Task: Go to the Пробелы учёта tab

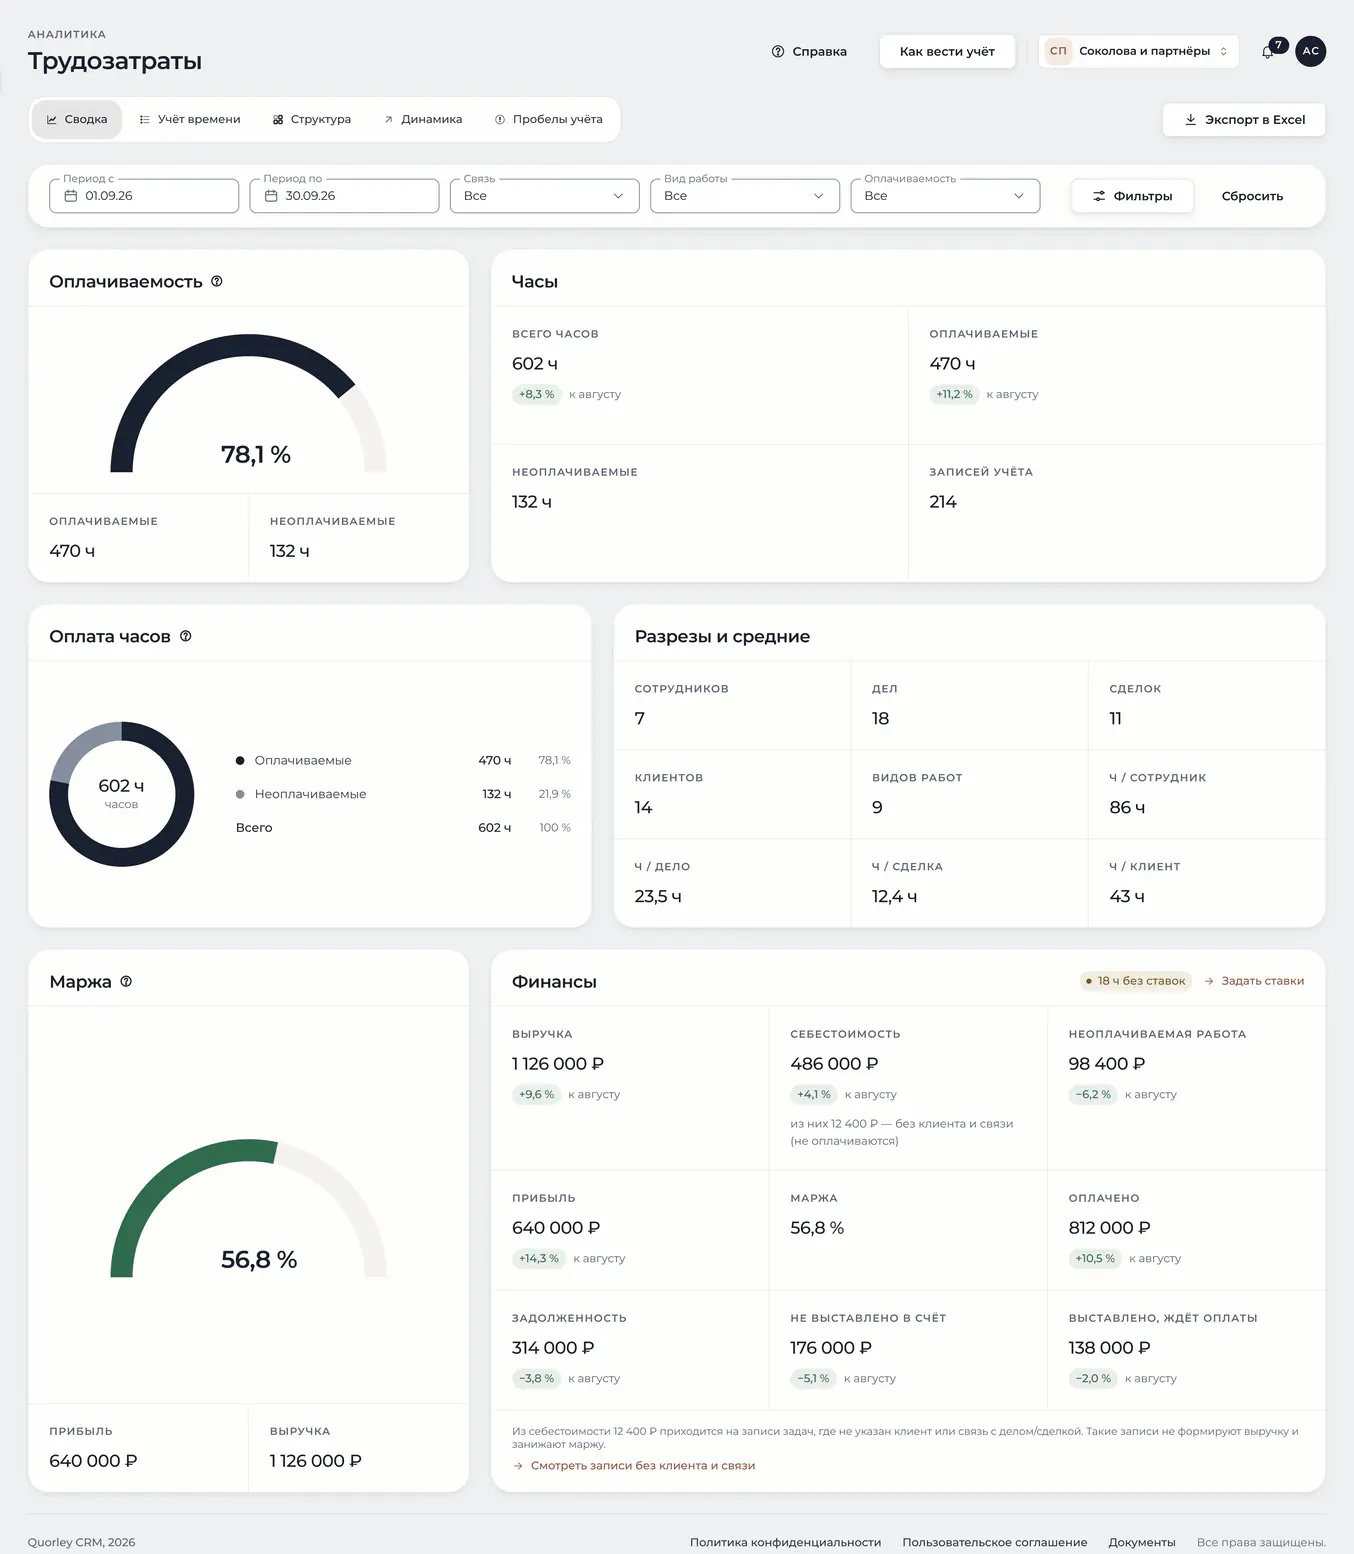Action: point(549,119)
